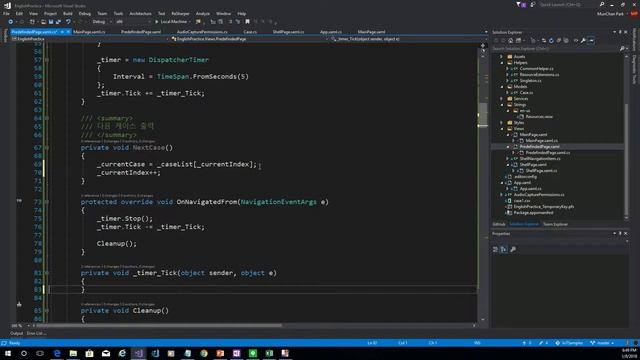This screenshot has height=360, width=640.
Task: Click the Save toolbar icon
Action: click(51, 22)
